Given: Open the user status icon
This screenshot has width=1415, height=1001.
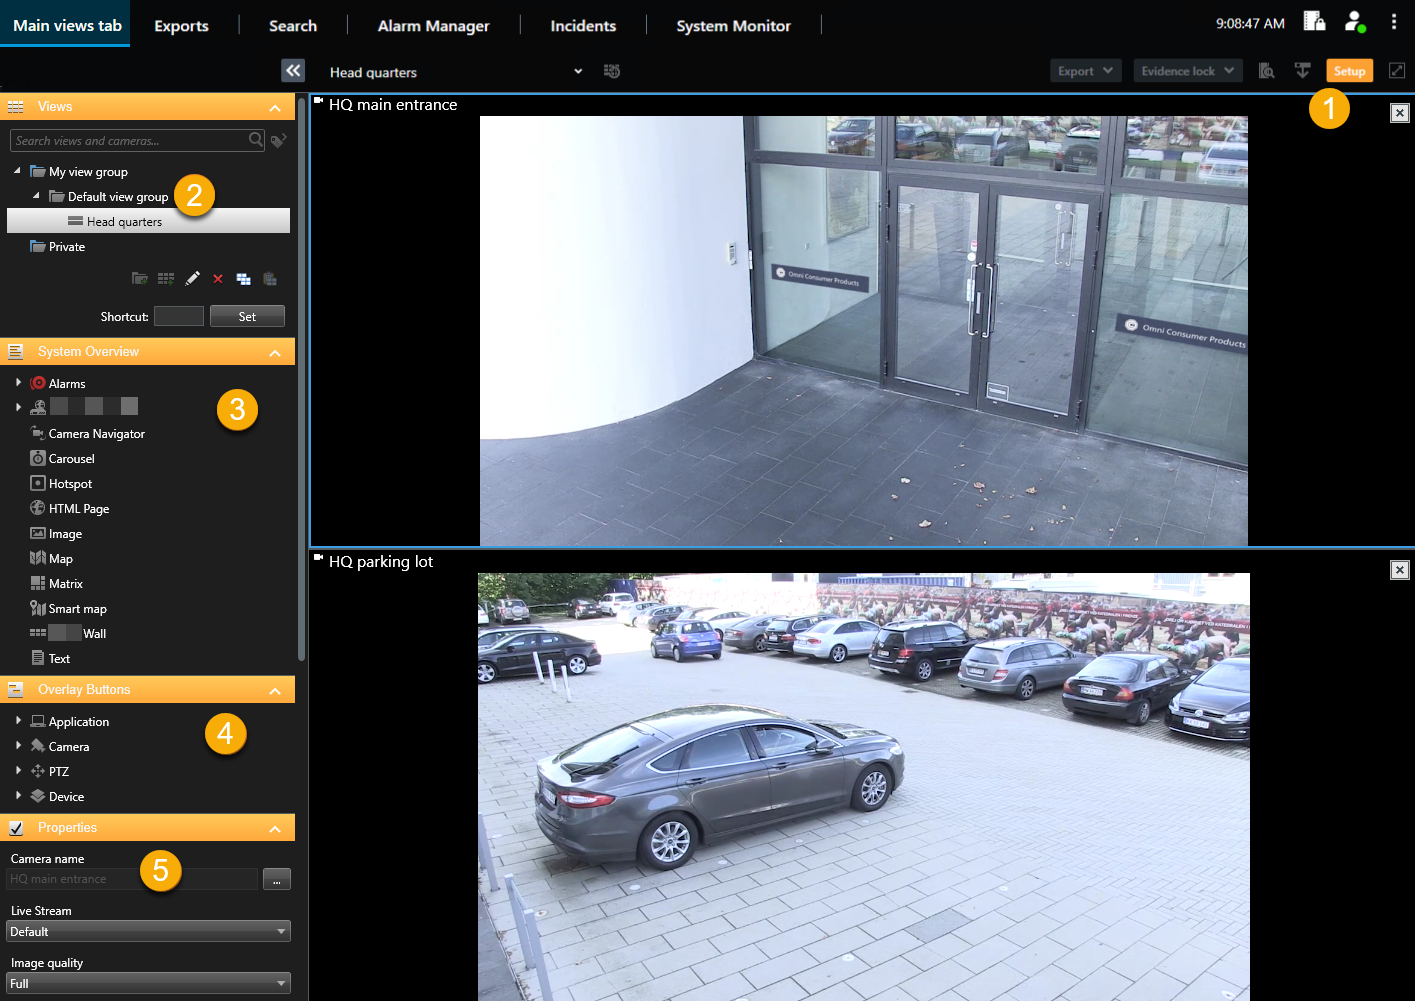Looking at the screenshot, I should tap(1354, 22).
